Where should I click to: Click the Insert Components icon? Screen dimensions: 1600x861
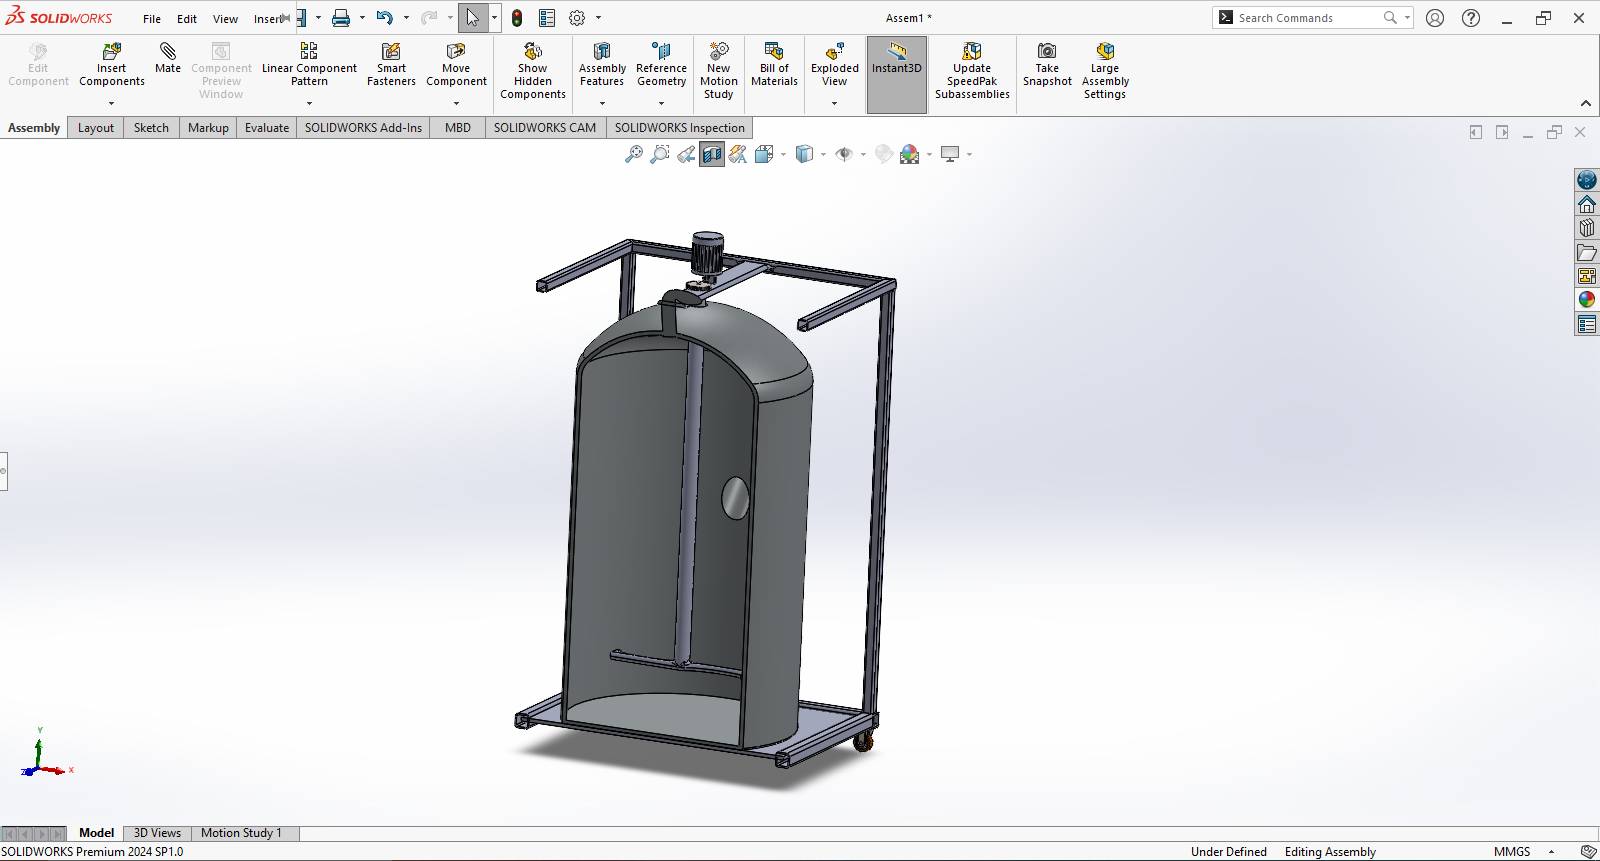click(112, 51)
